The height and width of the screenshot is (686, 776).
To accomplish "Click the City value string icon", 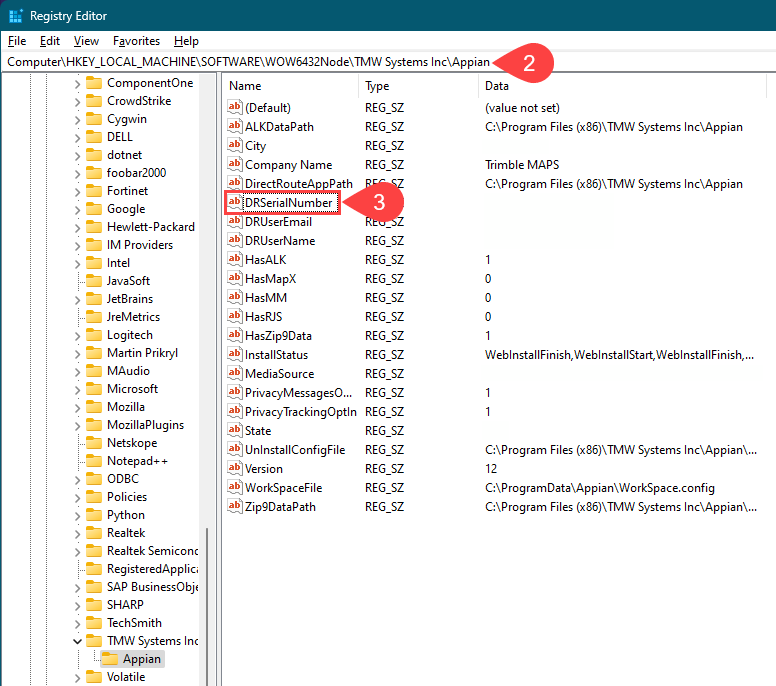I will coord(235,145).
